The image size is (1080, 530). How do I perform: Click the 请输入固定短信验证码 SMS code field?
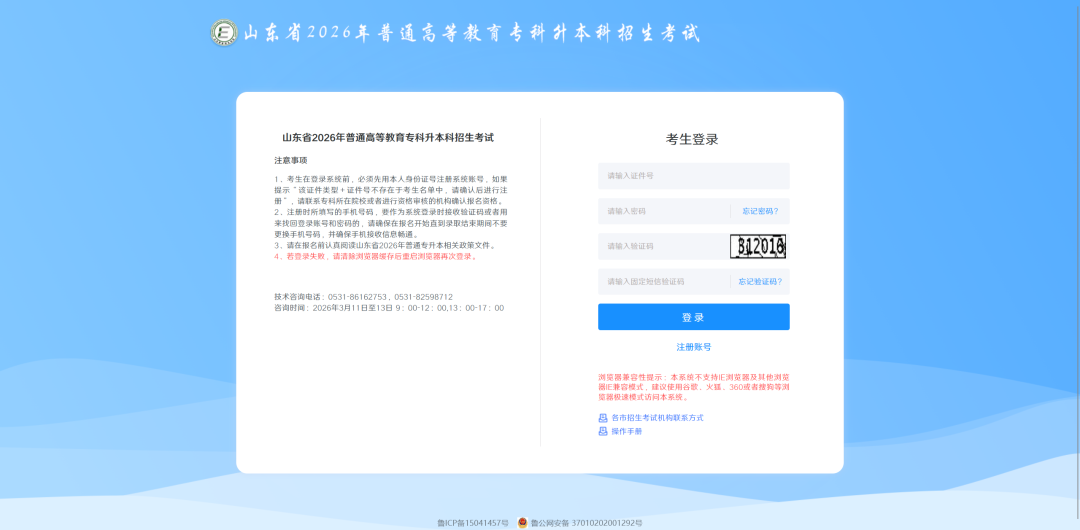pyautogui.click(x=662, y=281)
